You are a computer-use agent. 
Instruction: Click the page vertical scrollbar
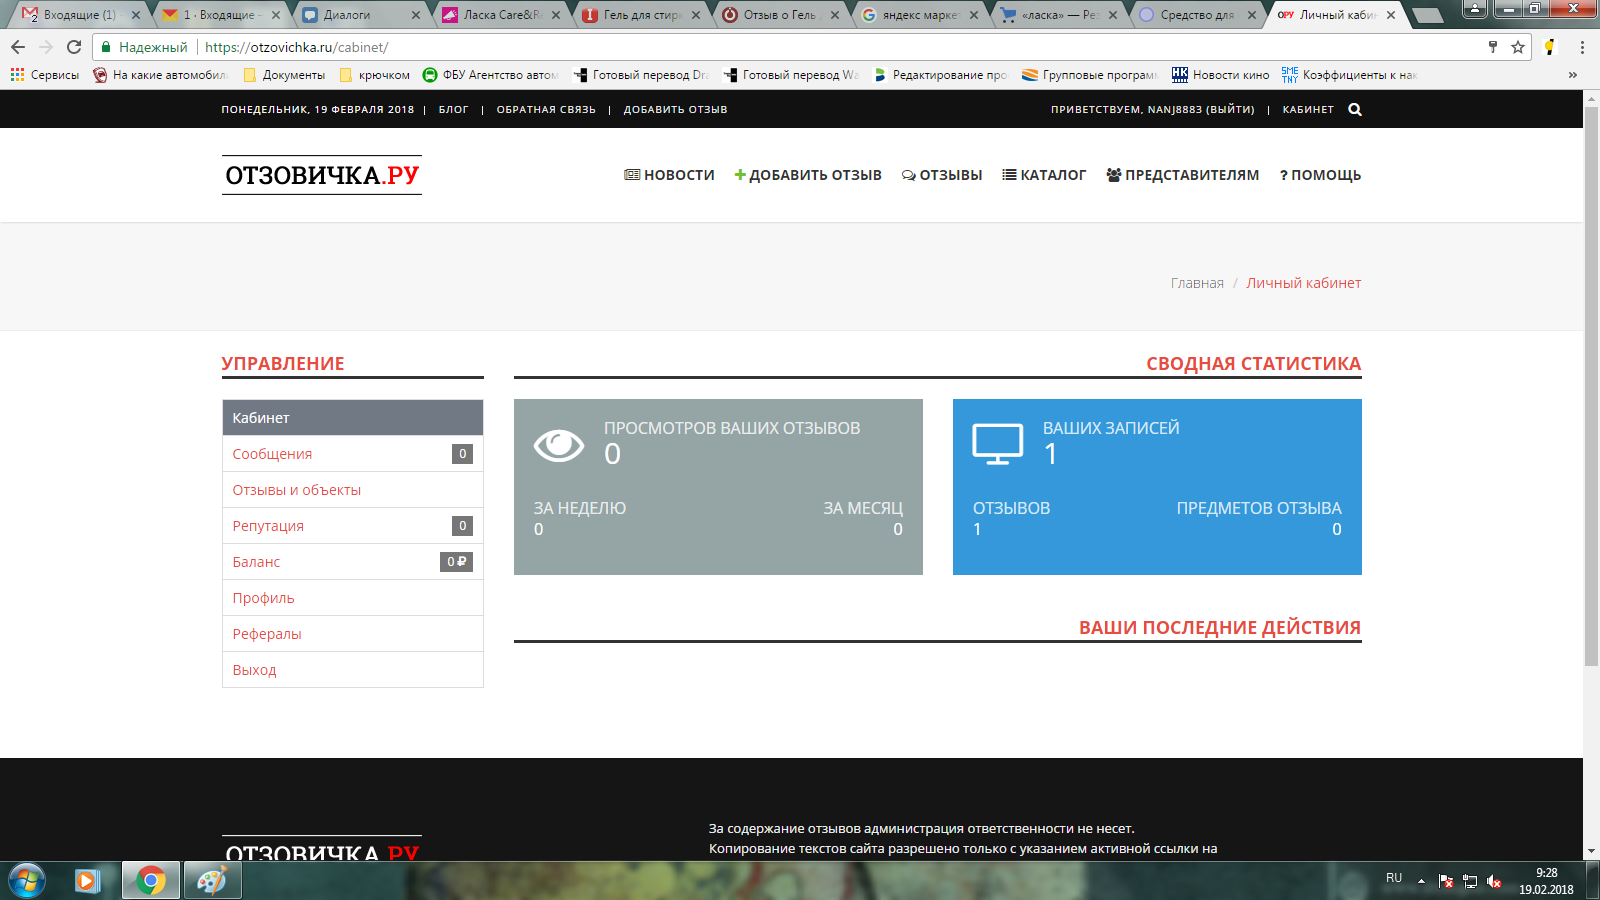tap(1591, 400)
